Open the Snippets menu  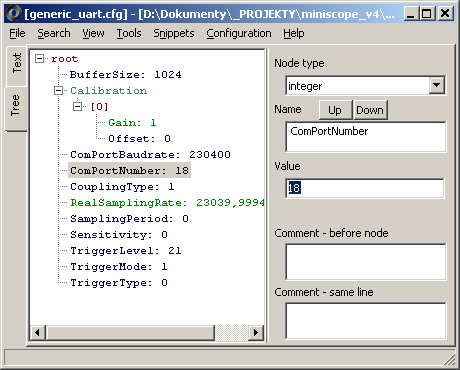(174, 33)
